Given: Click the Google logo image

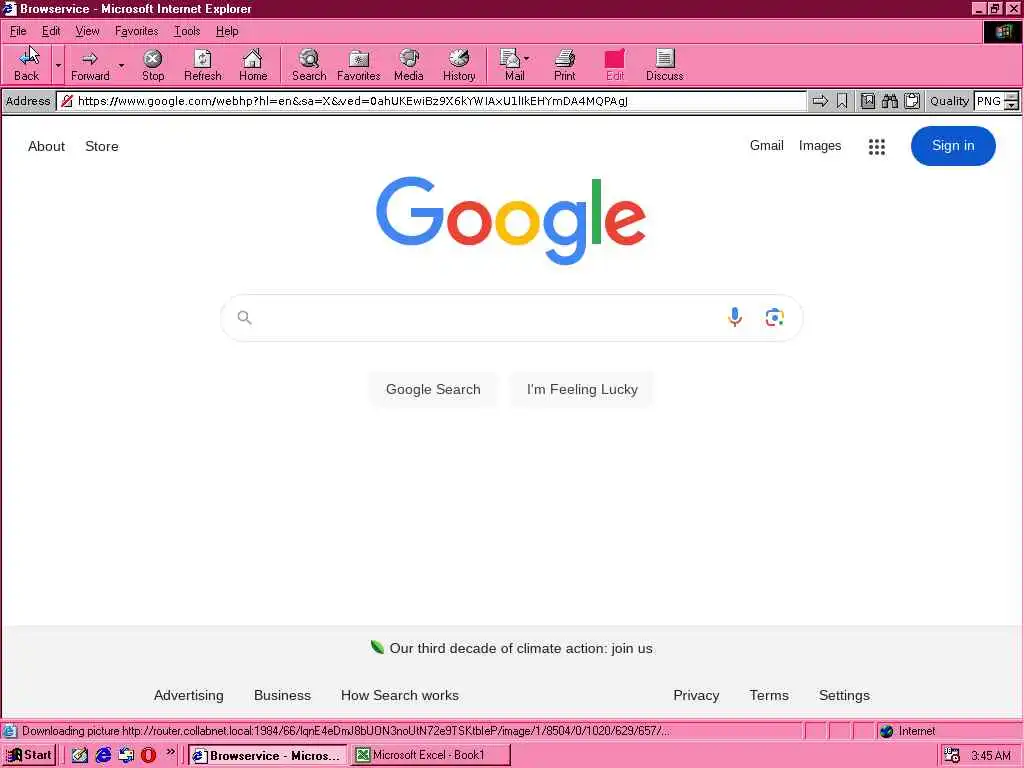Looking at the screenshot, I should coord(511,220).
